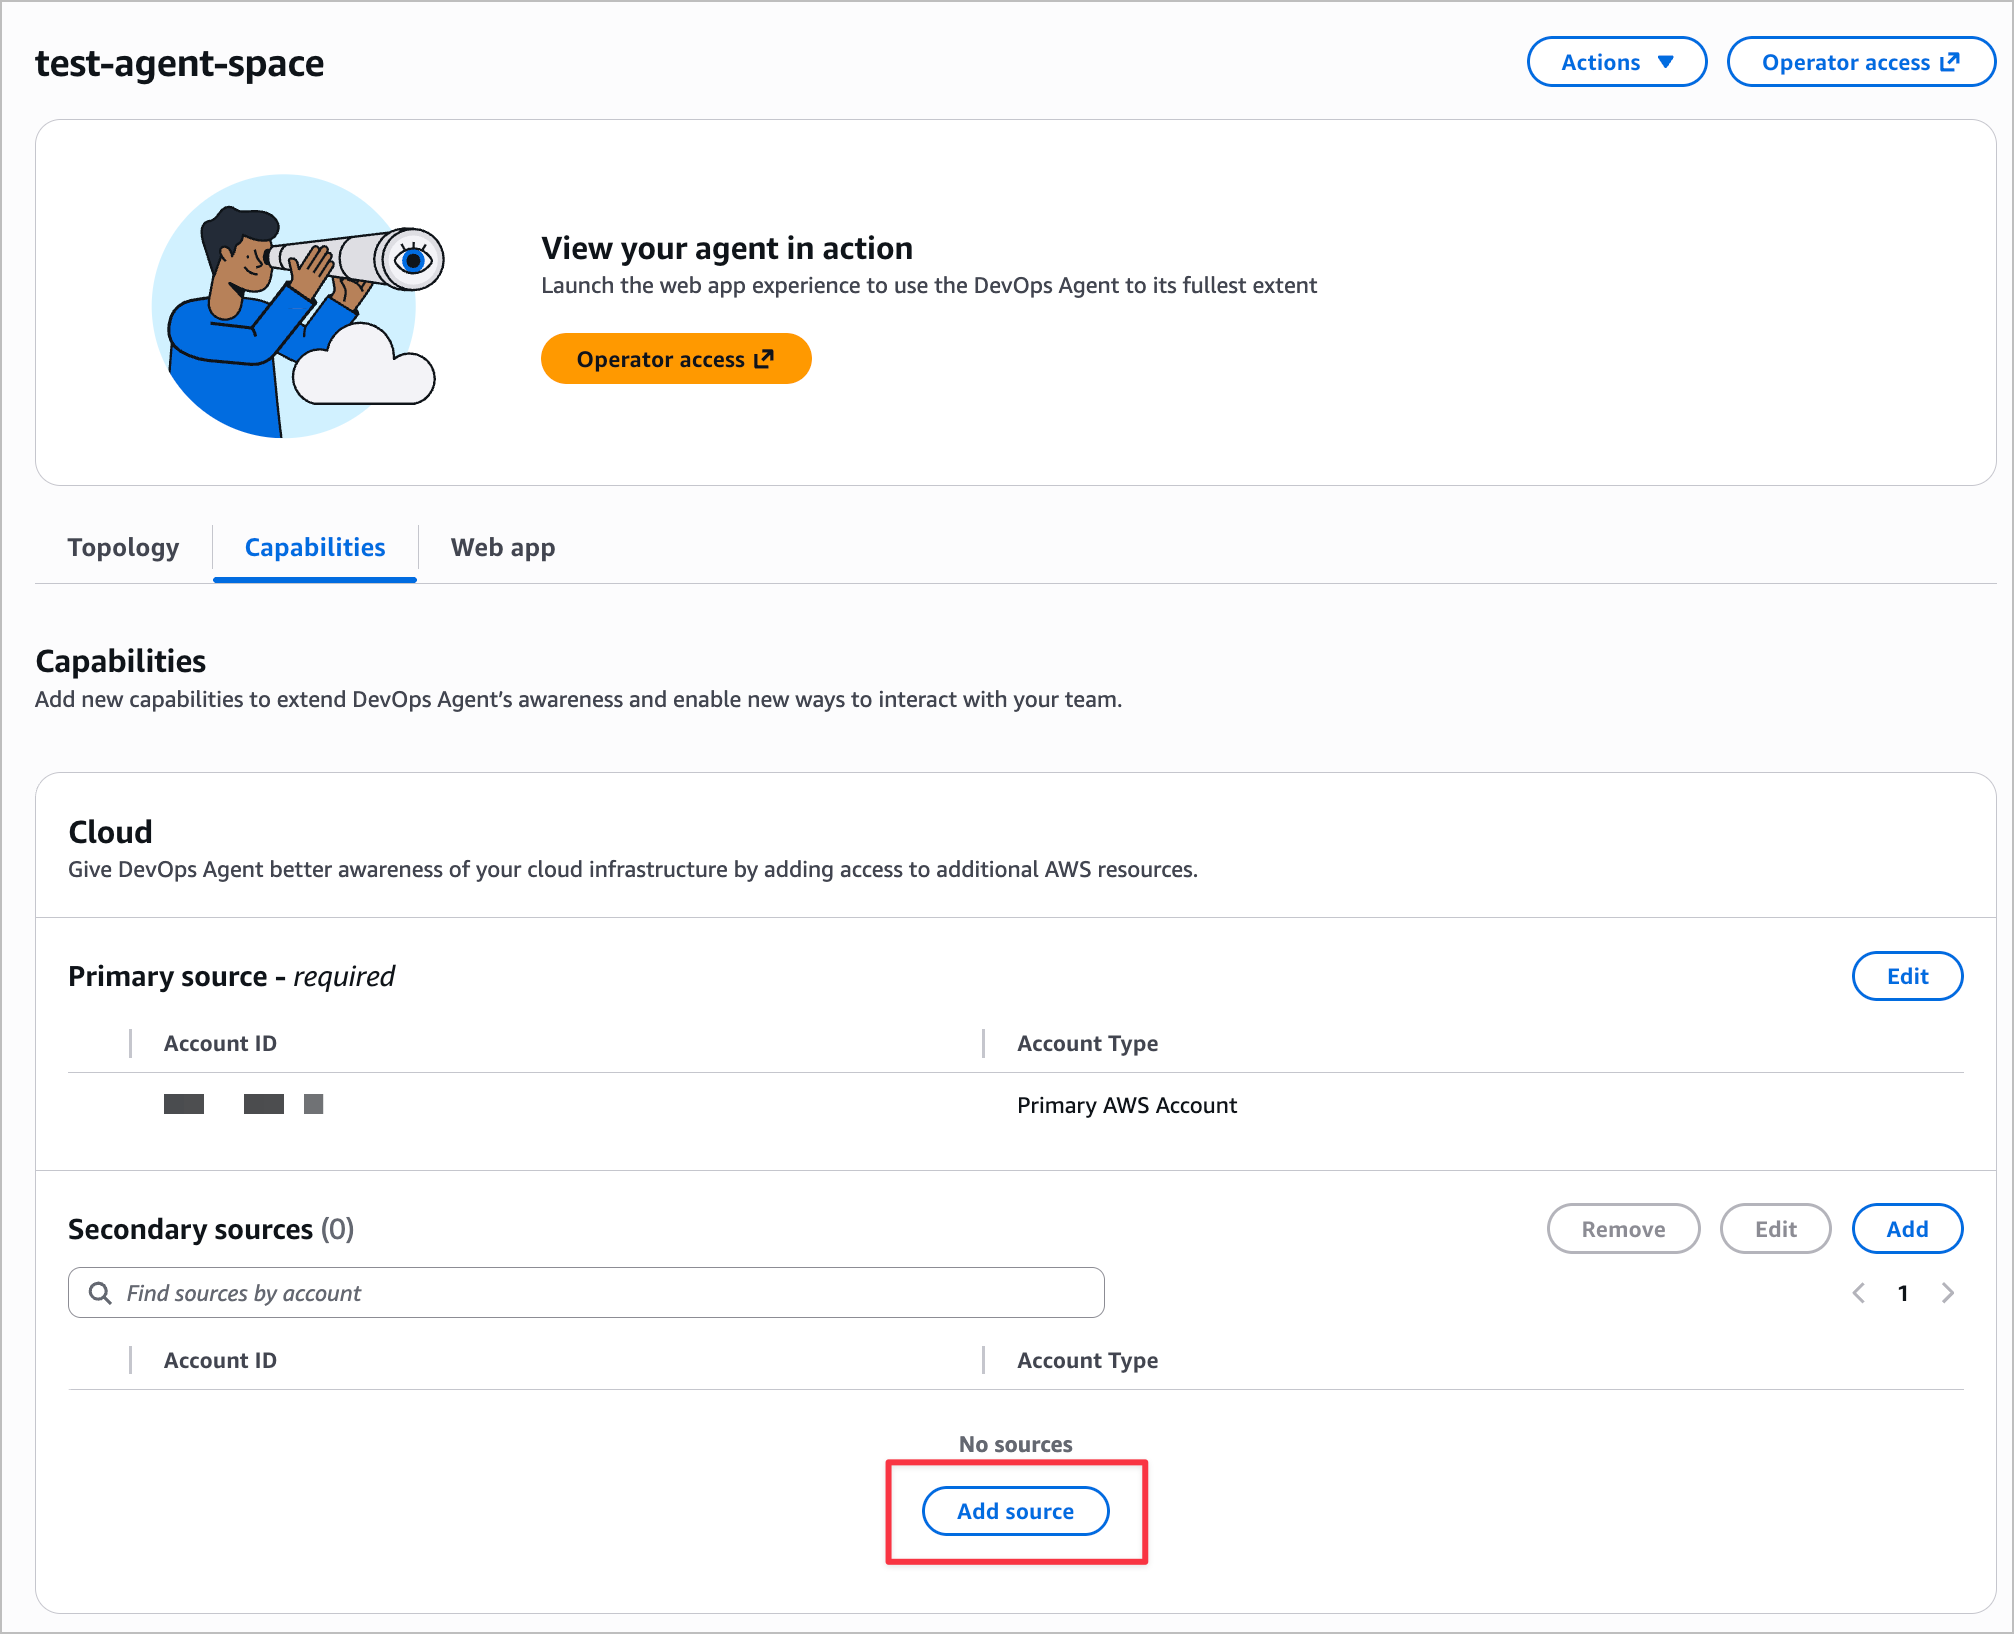Open the Actions dropdown menu
Viewport: 2014px width, 1634px height.
(x=1616, y=62)
